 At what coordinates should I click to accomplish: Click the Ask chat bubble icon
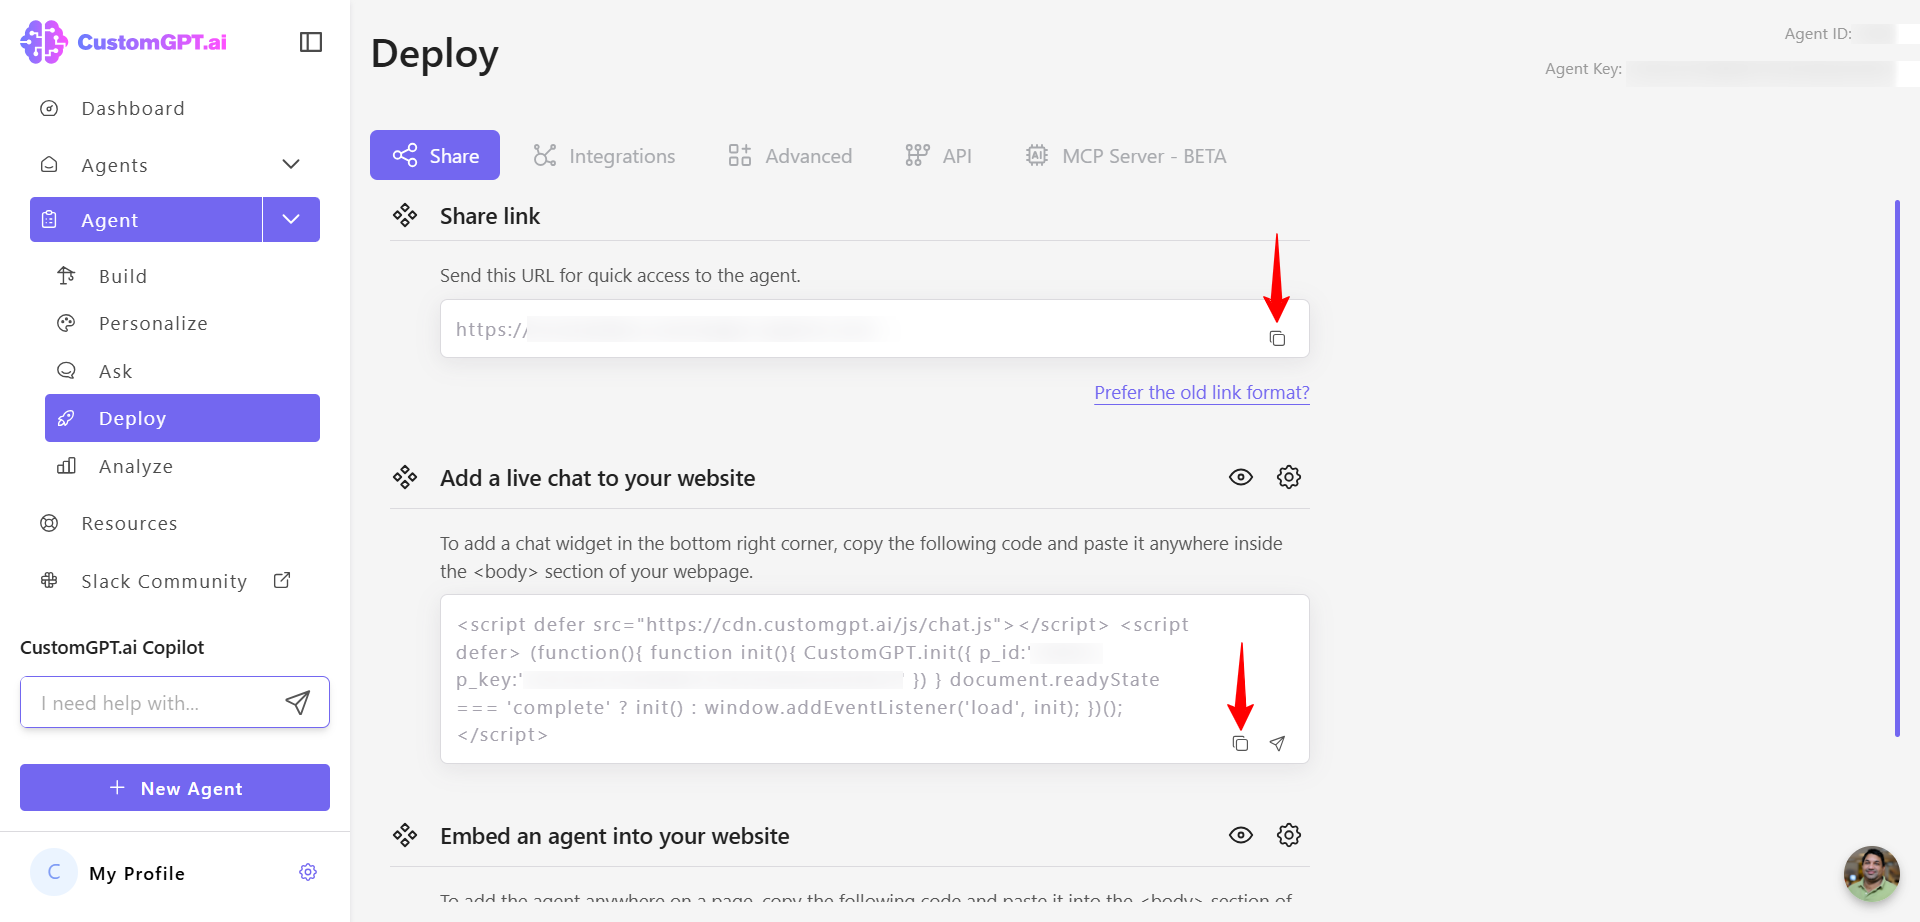(x=66, y=370)
